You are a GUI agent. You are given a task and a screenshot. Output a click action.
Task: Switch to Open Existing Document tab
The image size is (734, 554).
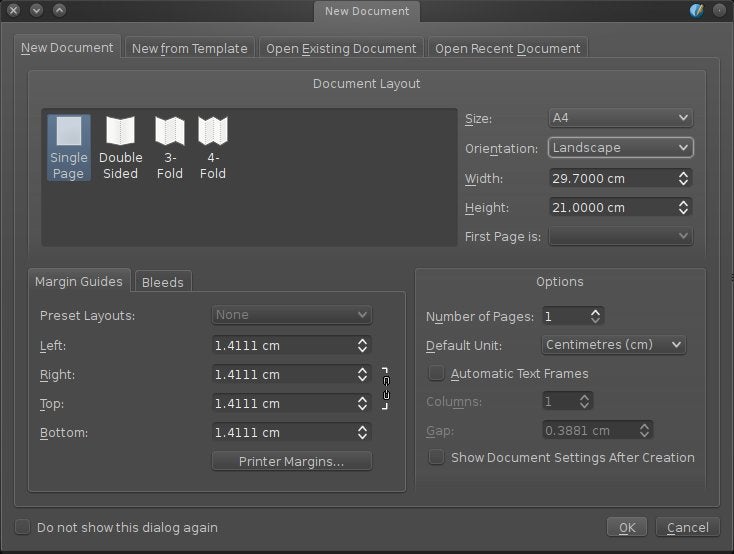coord(341,48)
